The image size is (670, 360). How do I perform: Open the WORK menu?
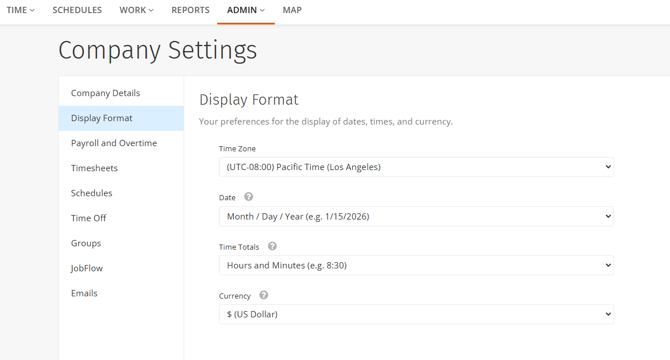pyautogui.click(x=136, y=10)
